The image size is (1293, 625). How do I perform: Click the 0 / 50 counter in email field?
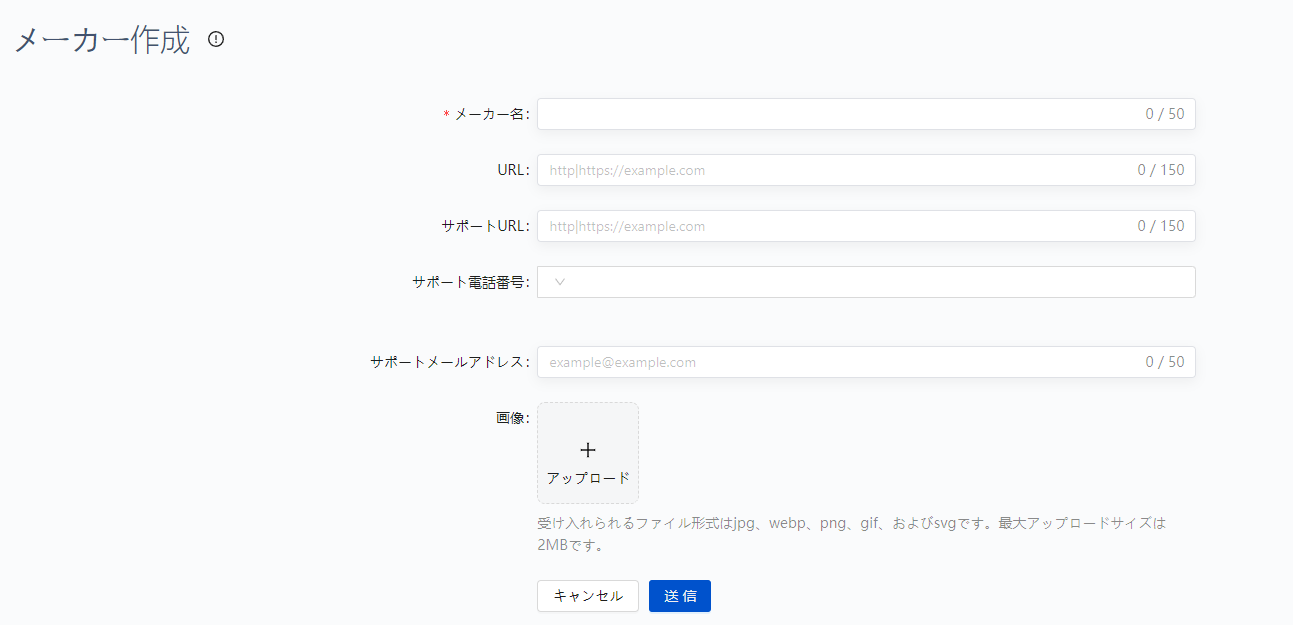tap(1164, 361)
